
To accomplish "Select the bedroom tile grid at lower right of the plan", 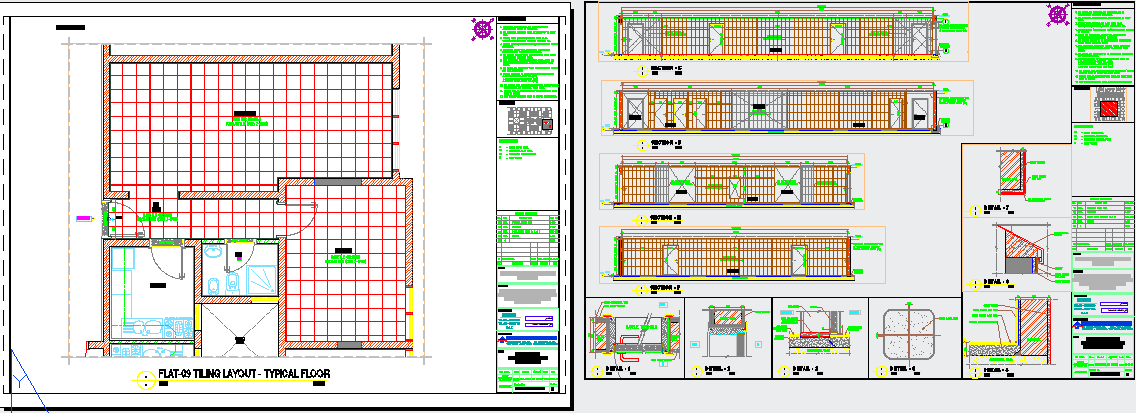I will [345, 265].
